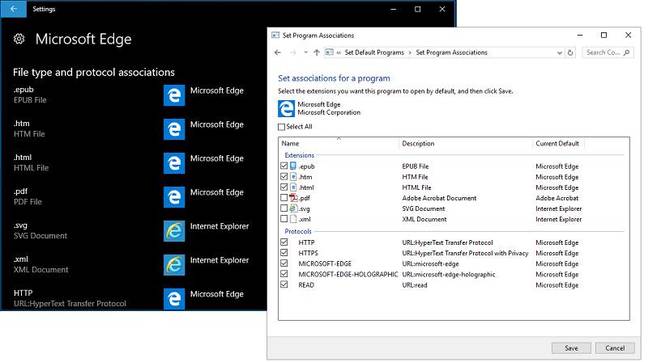
Task: Go up one level in Control Panel
Action: pyautogui.click(x=317, y=52)
